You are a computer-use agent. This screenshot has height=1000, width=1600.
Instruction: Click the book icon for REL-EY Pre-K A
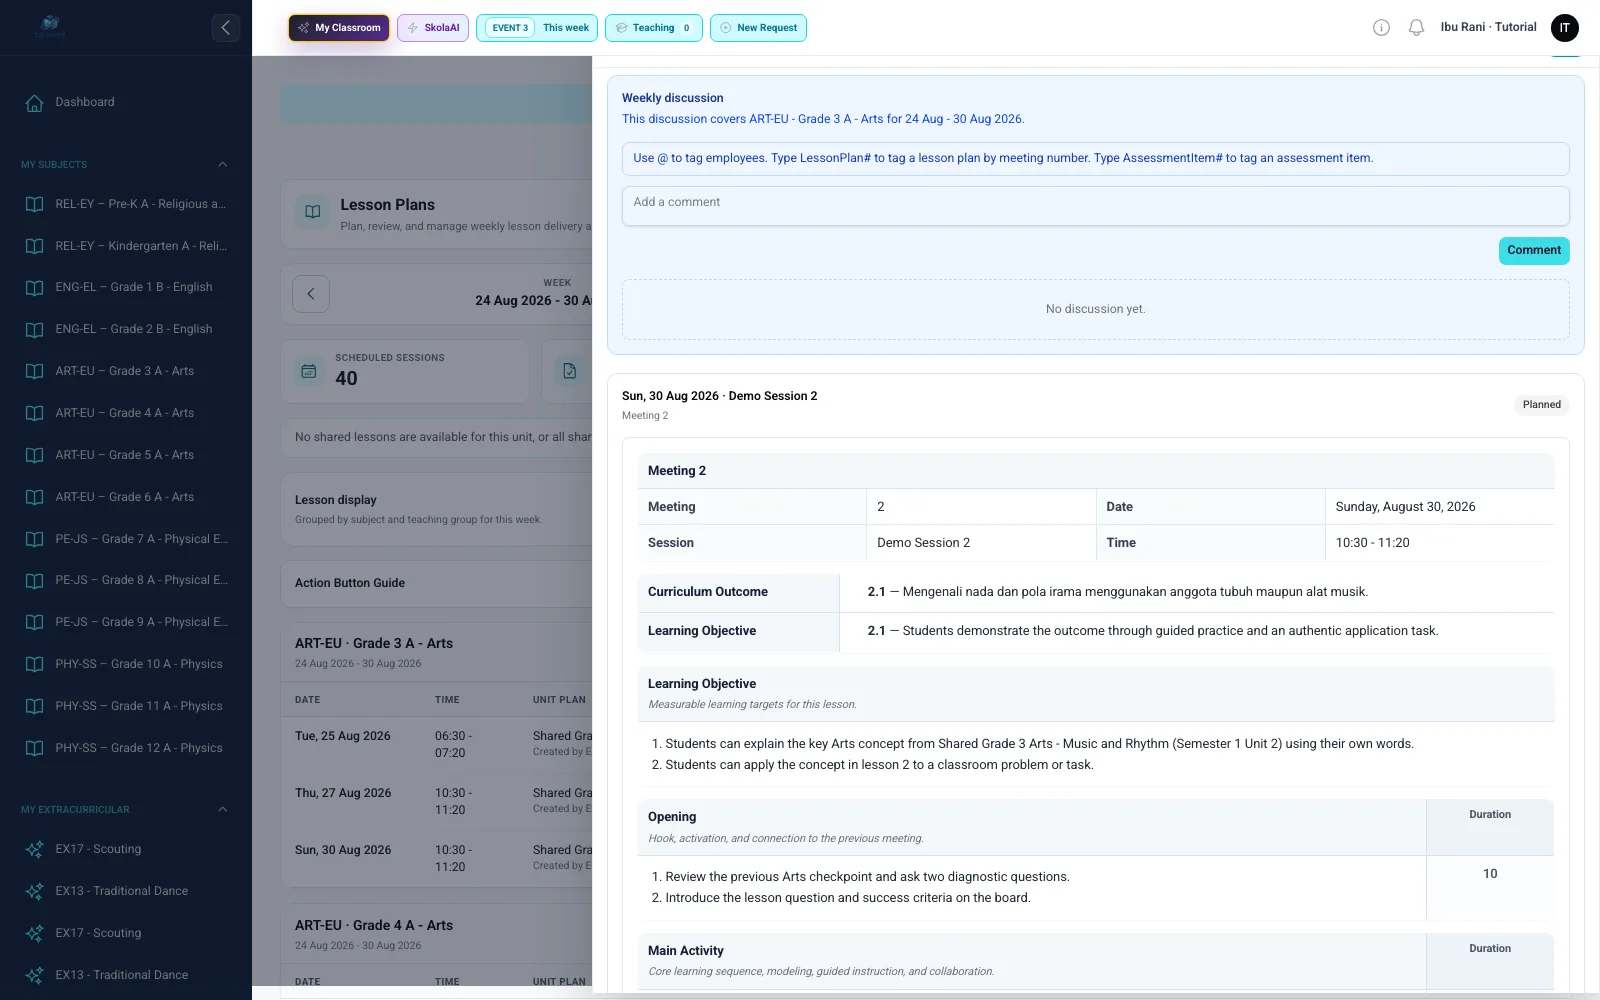34,204
